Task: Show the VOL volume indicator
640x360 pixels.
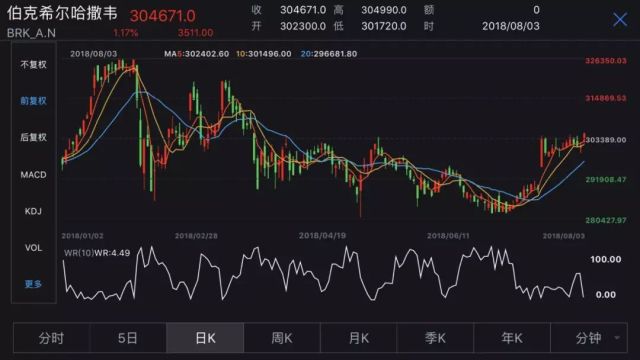Action: point(33,248)
